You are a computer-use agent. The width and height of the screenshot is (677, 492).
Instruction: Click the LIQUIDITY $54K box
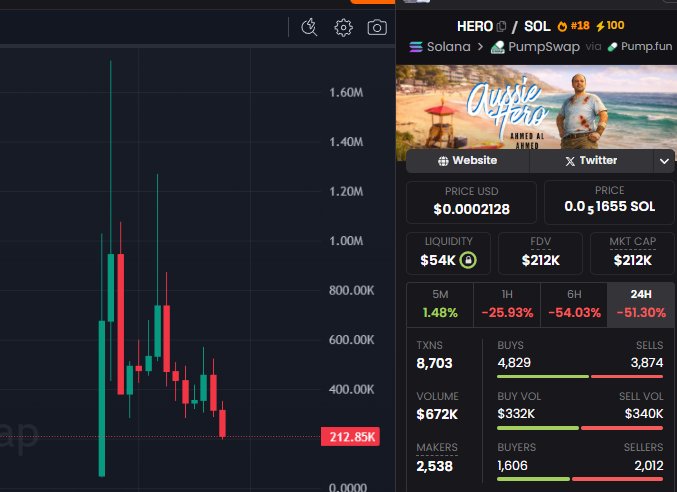(448, 253)
